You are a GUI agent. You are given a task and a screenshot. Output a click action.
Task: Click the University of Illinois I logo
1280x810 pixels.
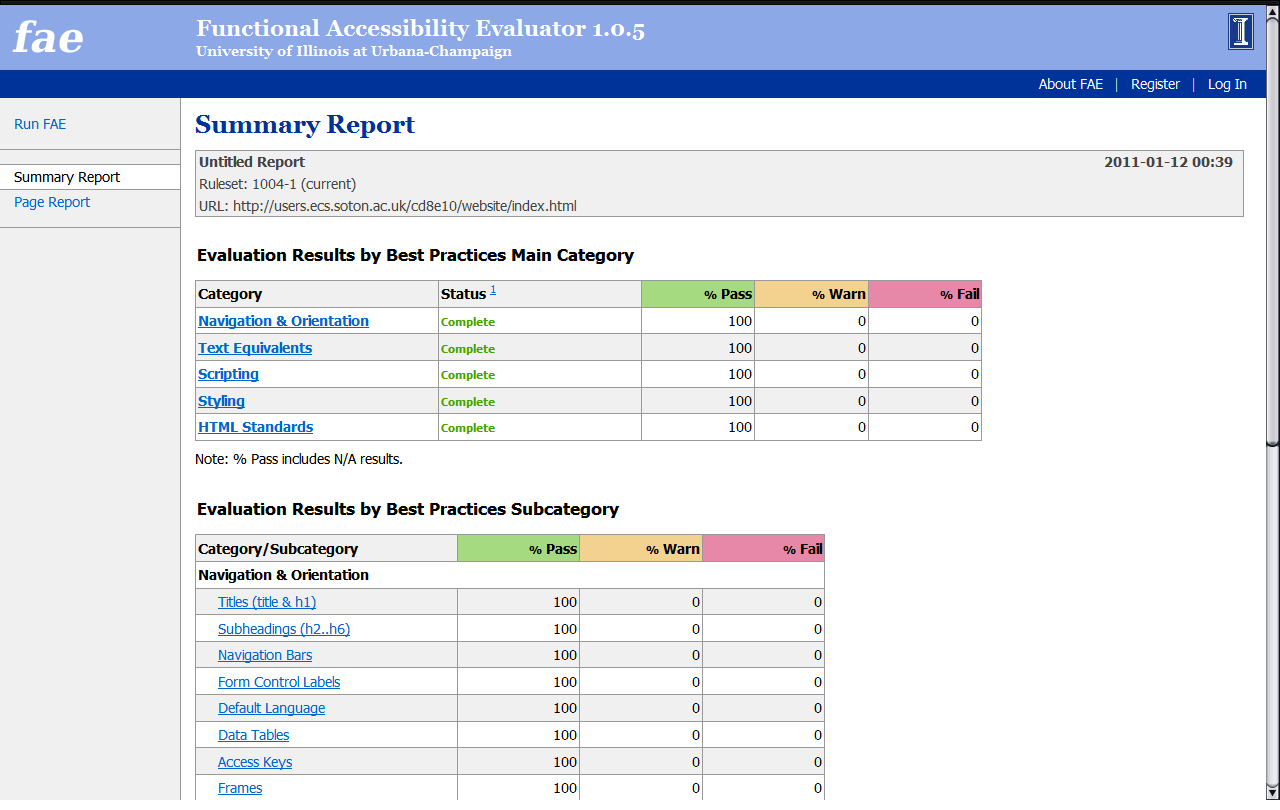pyautogui.click(x=1241, y=31)
